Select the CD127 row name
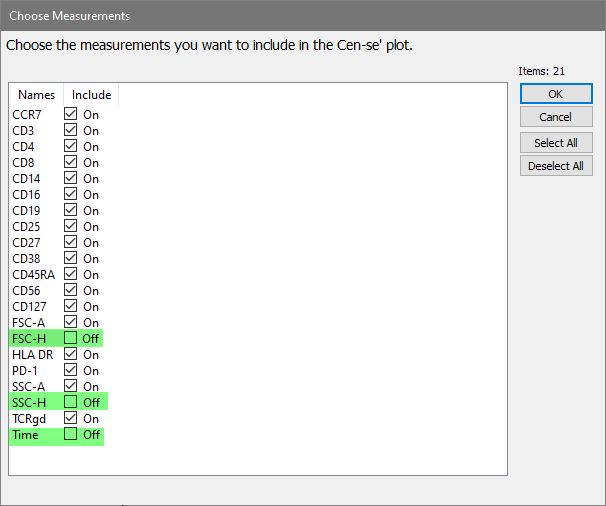Screen dimensions: 606x506 [28, 306]
